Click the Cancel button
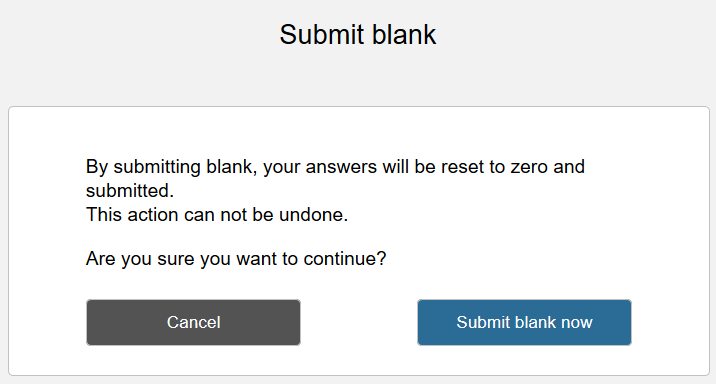Image resolution: width=716 pixels, height=384 pixels. pyautogui.click(x=193, y=322)
